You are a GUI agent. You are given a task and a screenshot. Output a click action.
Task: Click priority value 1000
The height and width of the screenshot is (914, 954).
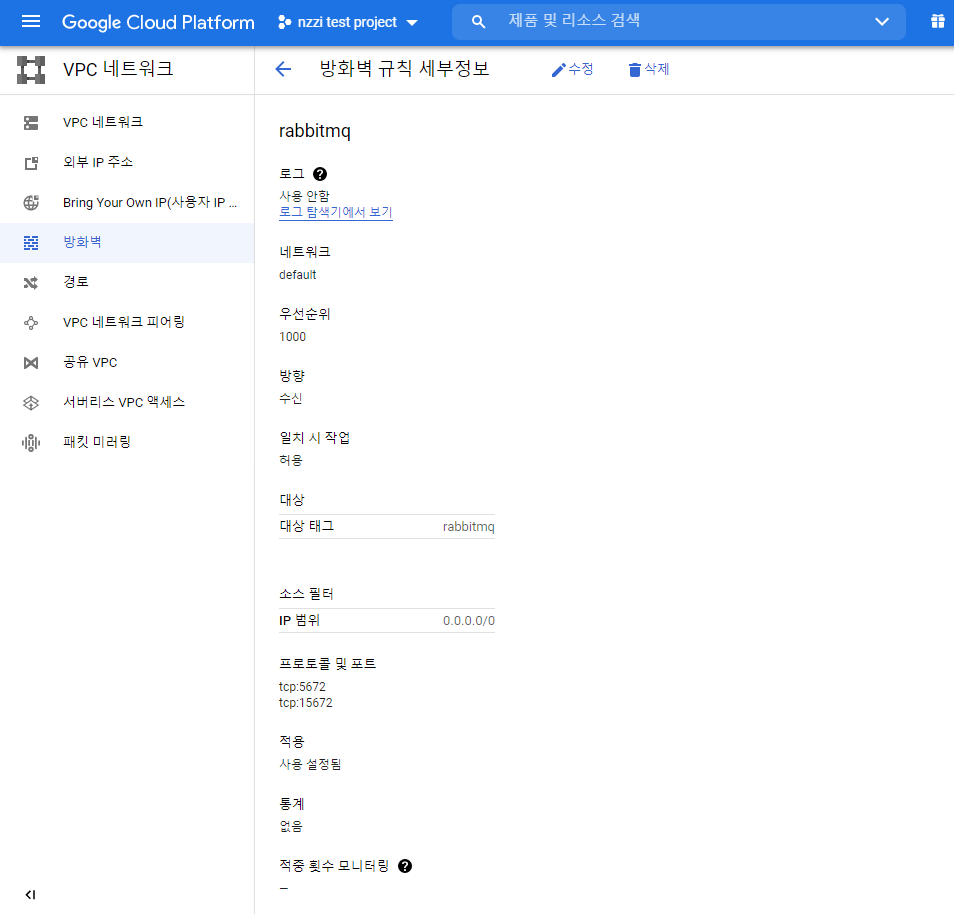pos(293,337)
